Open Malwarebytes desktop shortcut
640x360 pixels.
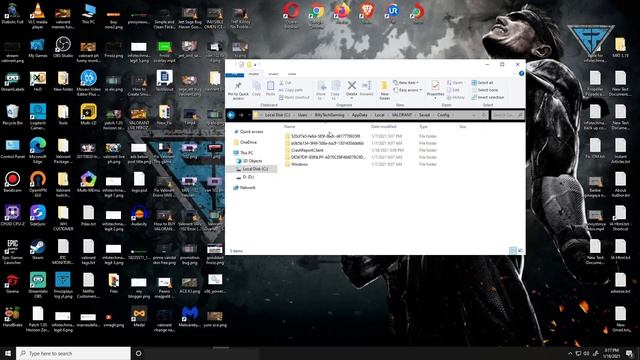point(189,317)
